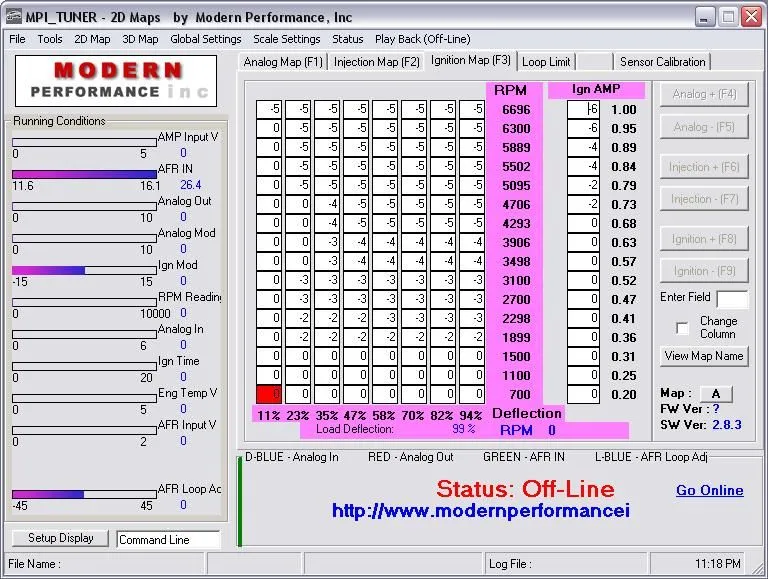Click the Load Deflection 99 % value

point(463,429)
